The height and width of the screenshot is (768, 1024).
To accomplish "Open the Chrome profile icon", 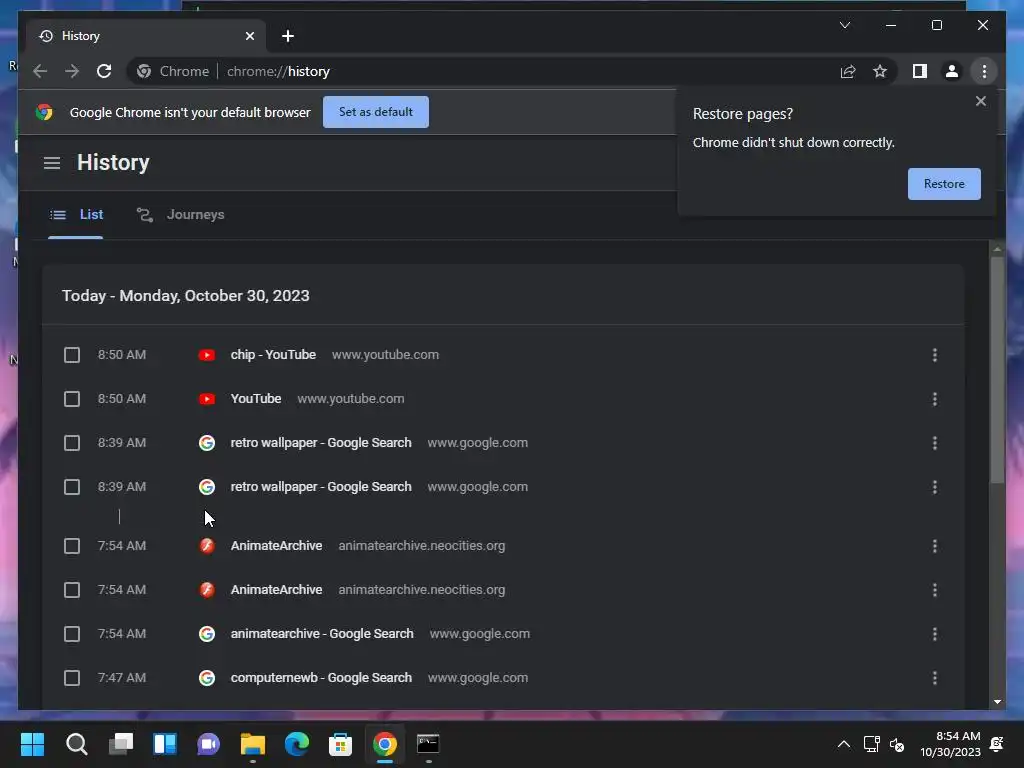I will tap(952, 71).
